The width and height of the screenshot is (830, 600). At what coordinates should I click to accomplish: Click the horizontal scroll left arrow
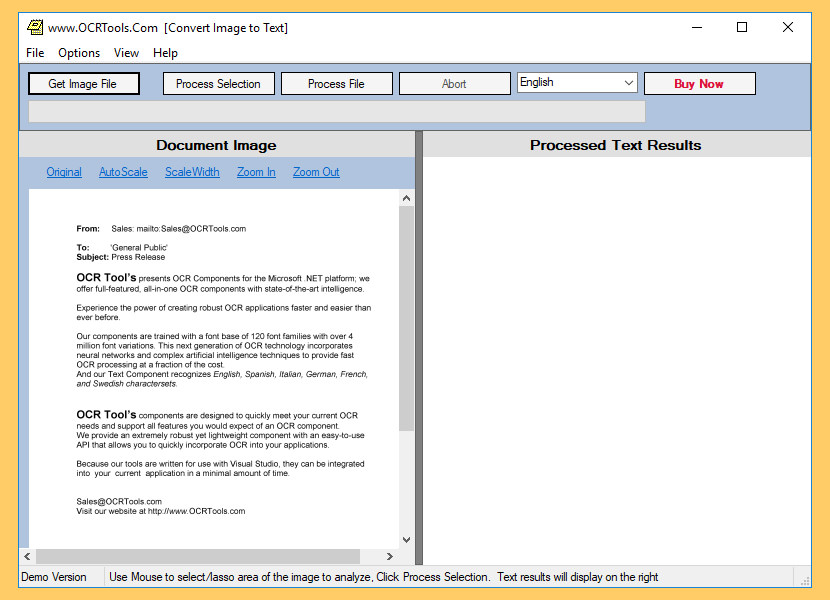click(27, 556)
